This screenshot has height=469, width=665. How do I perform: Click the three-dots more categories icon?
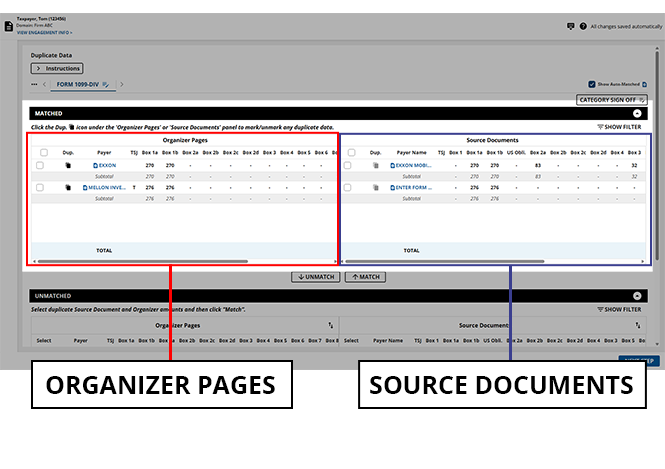(34, 84)
